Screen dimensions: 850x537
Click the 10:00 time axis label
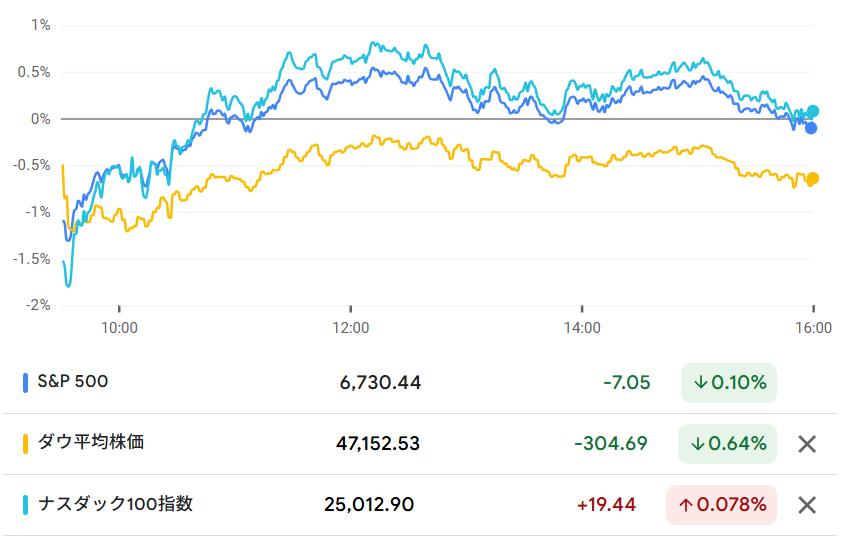pos(119,326)
